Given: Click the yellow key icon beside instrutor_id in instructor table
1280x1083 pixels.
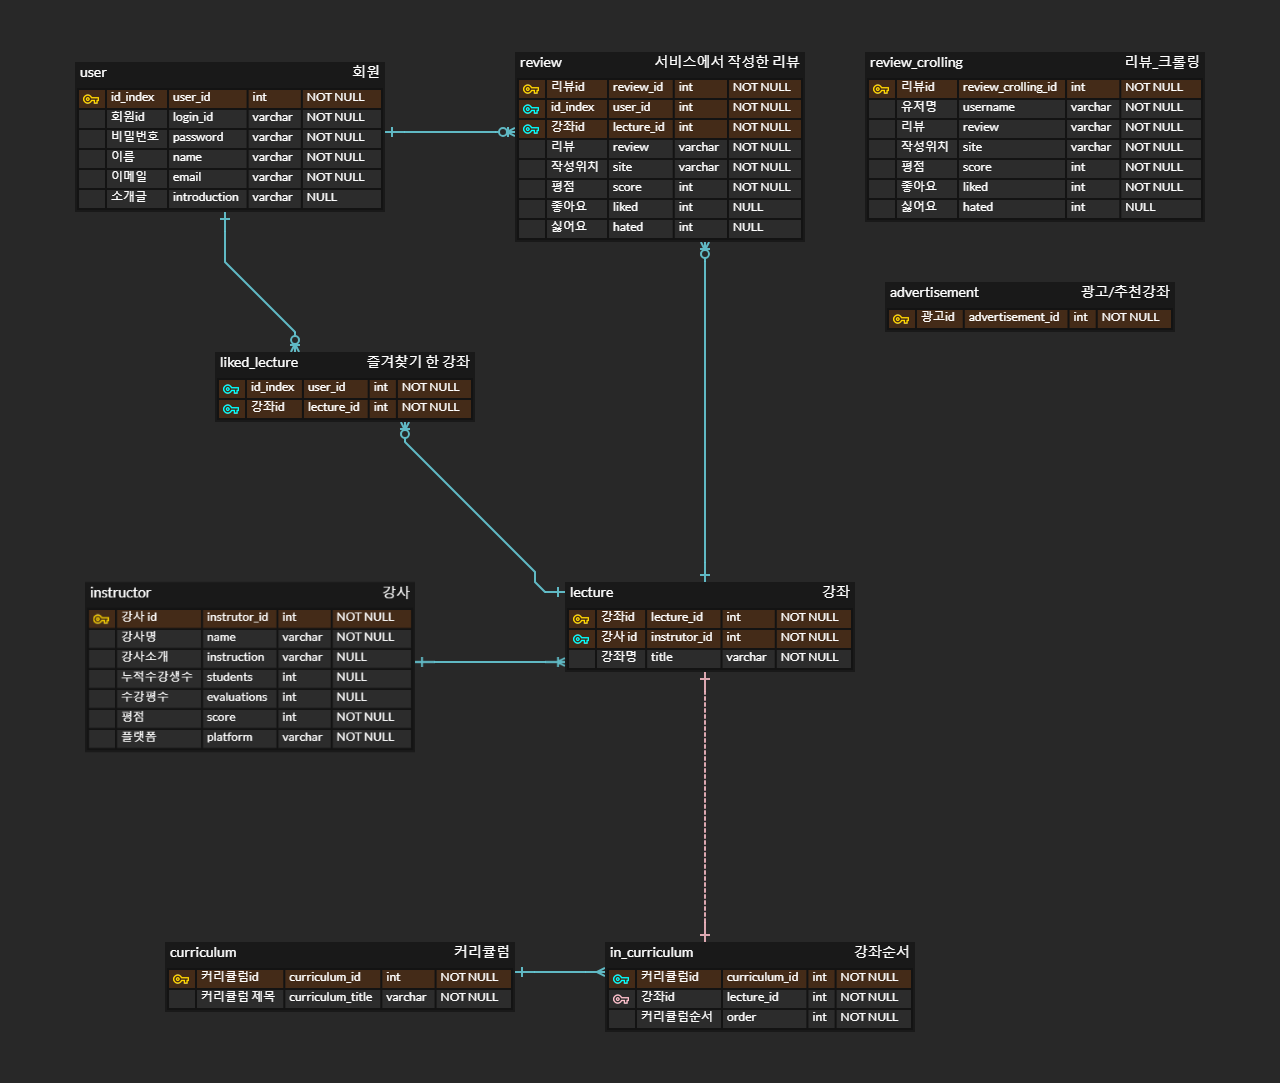Looking at the screenshot, I should pyautogui.click(x=101, y=619).
